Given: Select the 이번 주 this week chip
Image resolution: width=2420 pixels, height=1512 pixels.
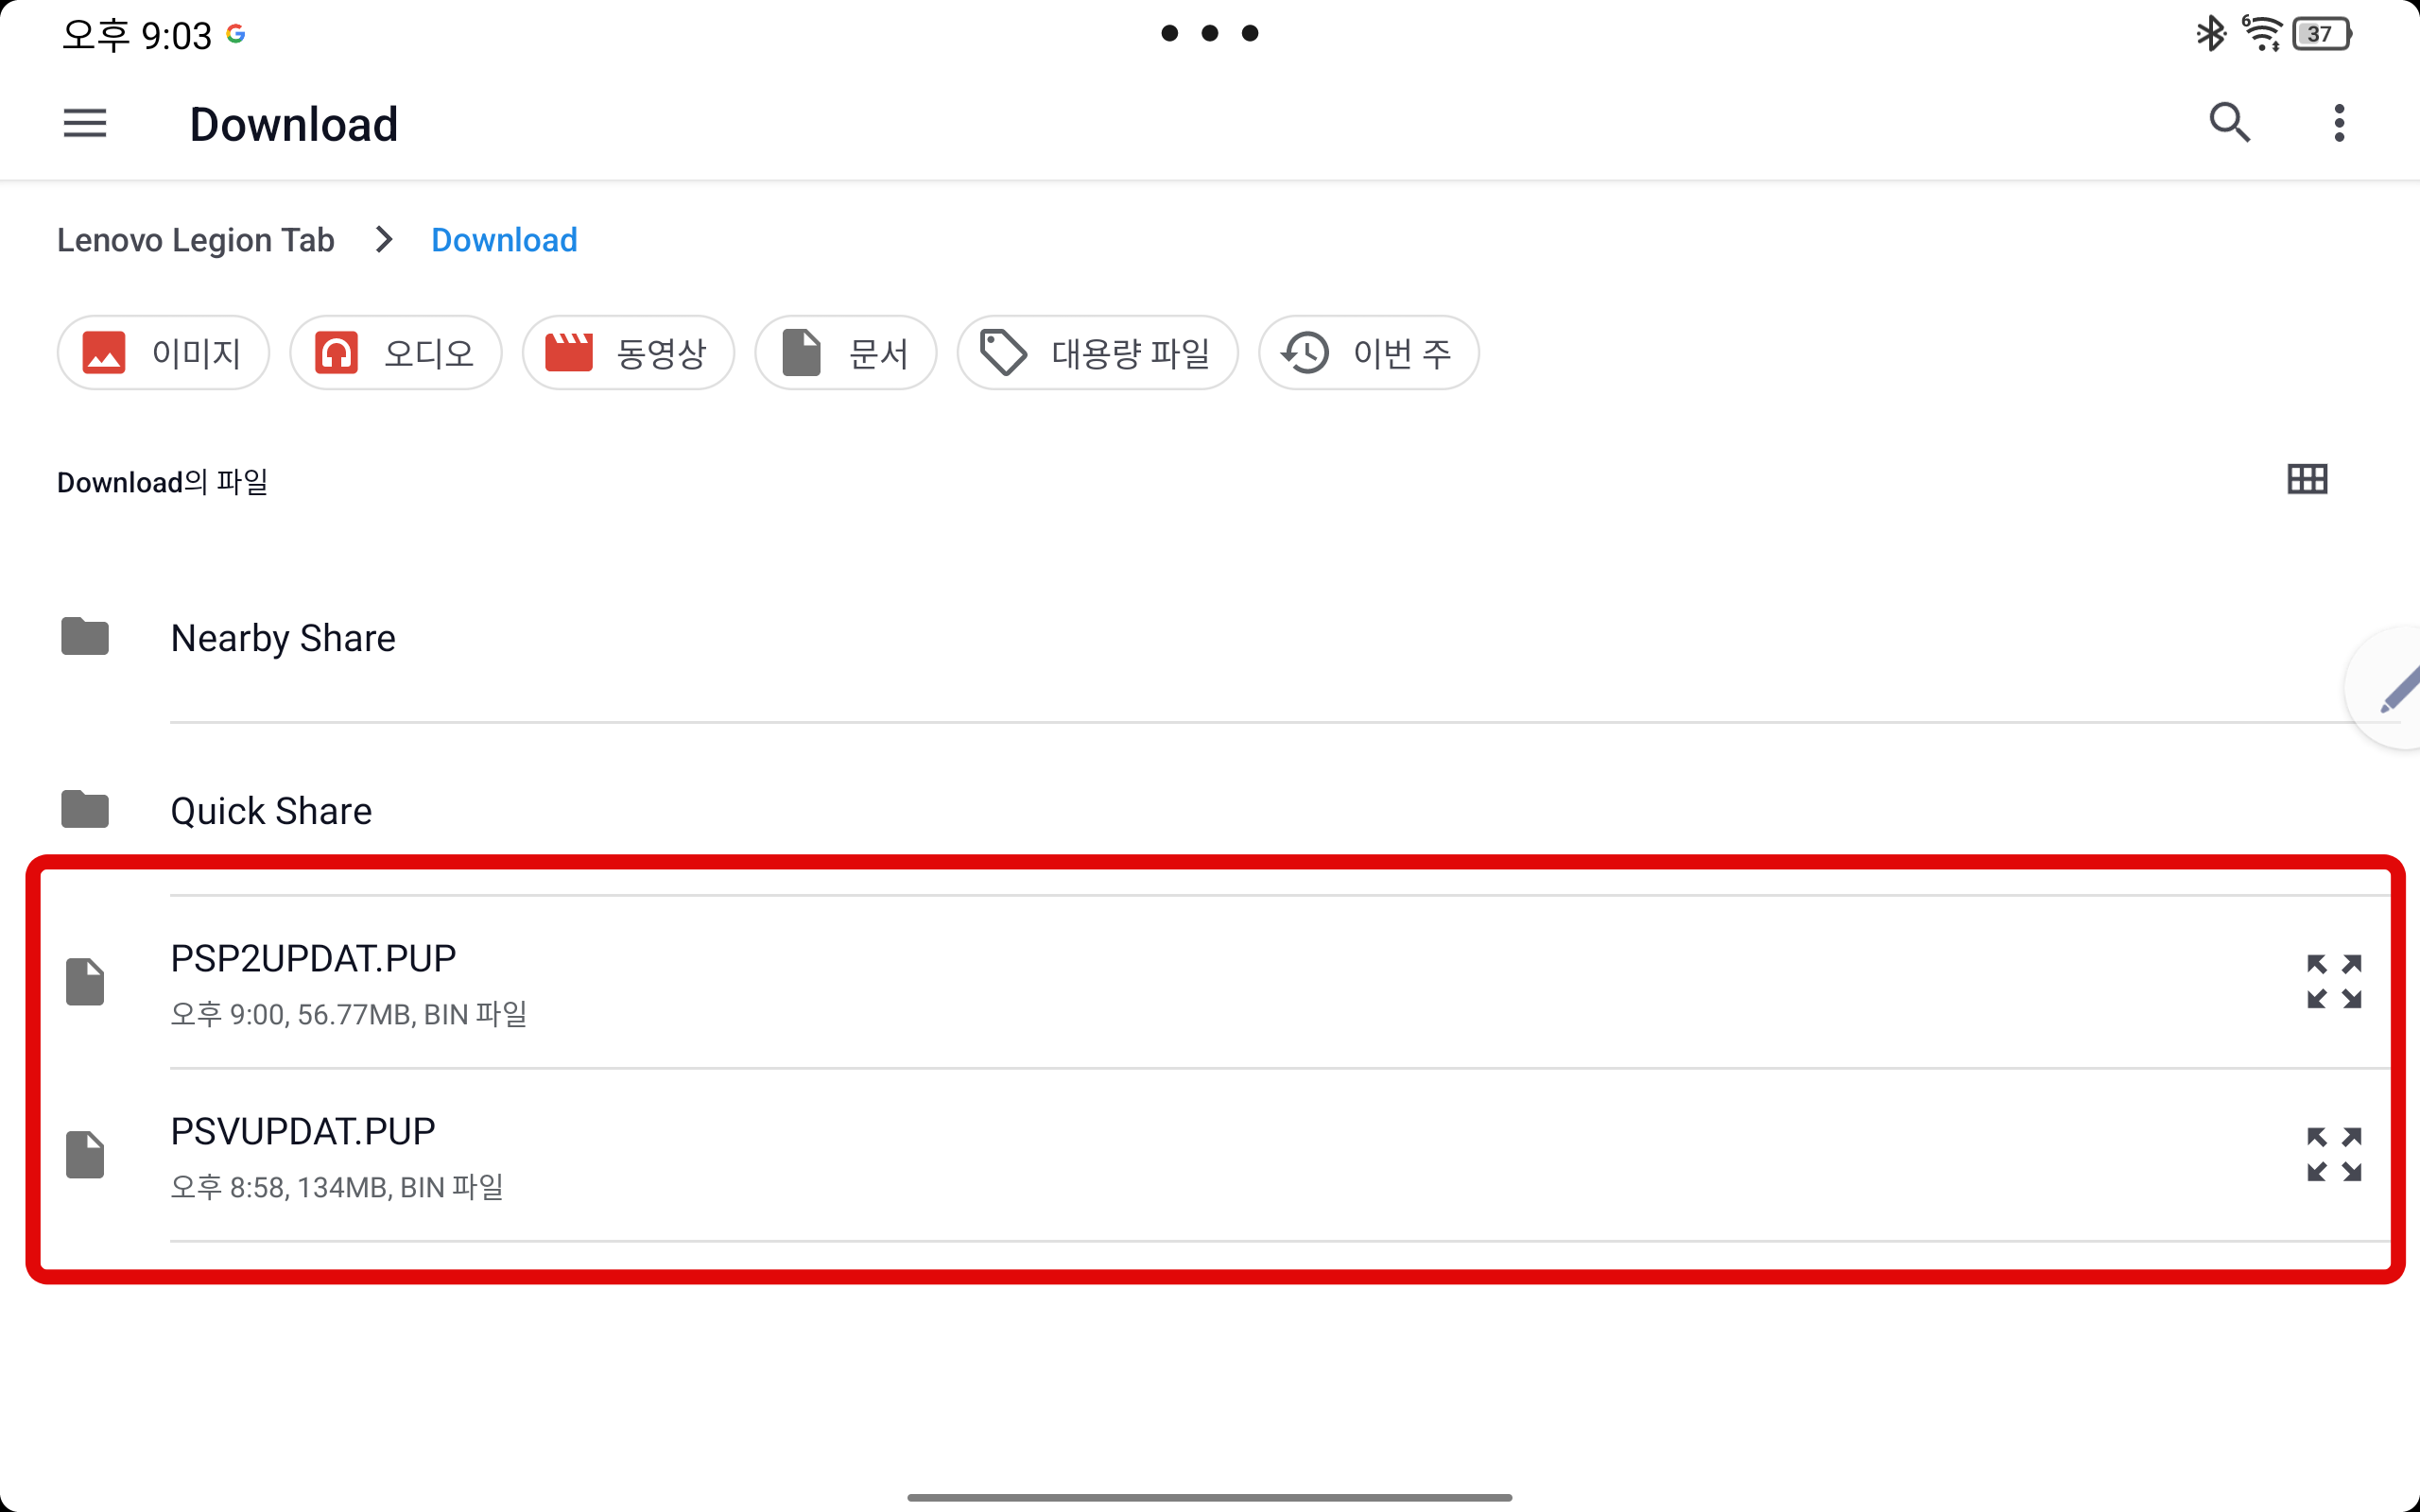Looking at the screenshot, I should coord(1367,353).
